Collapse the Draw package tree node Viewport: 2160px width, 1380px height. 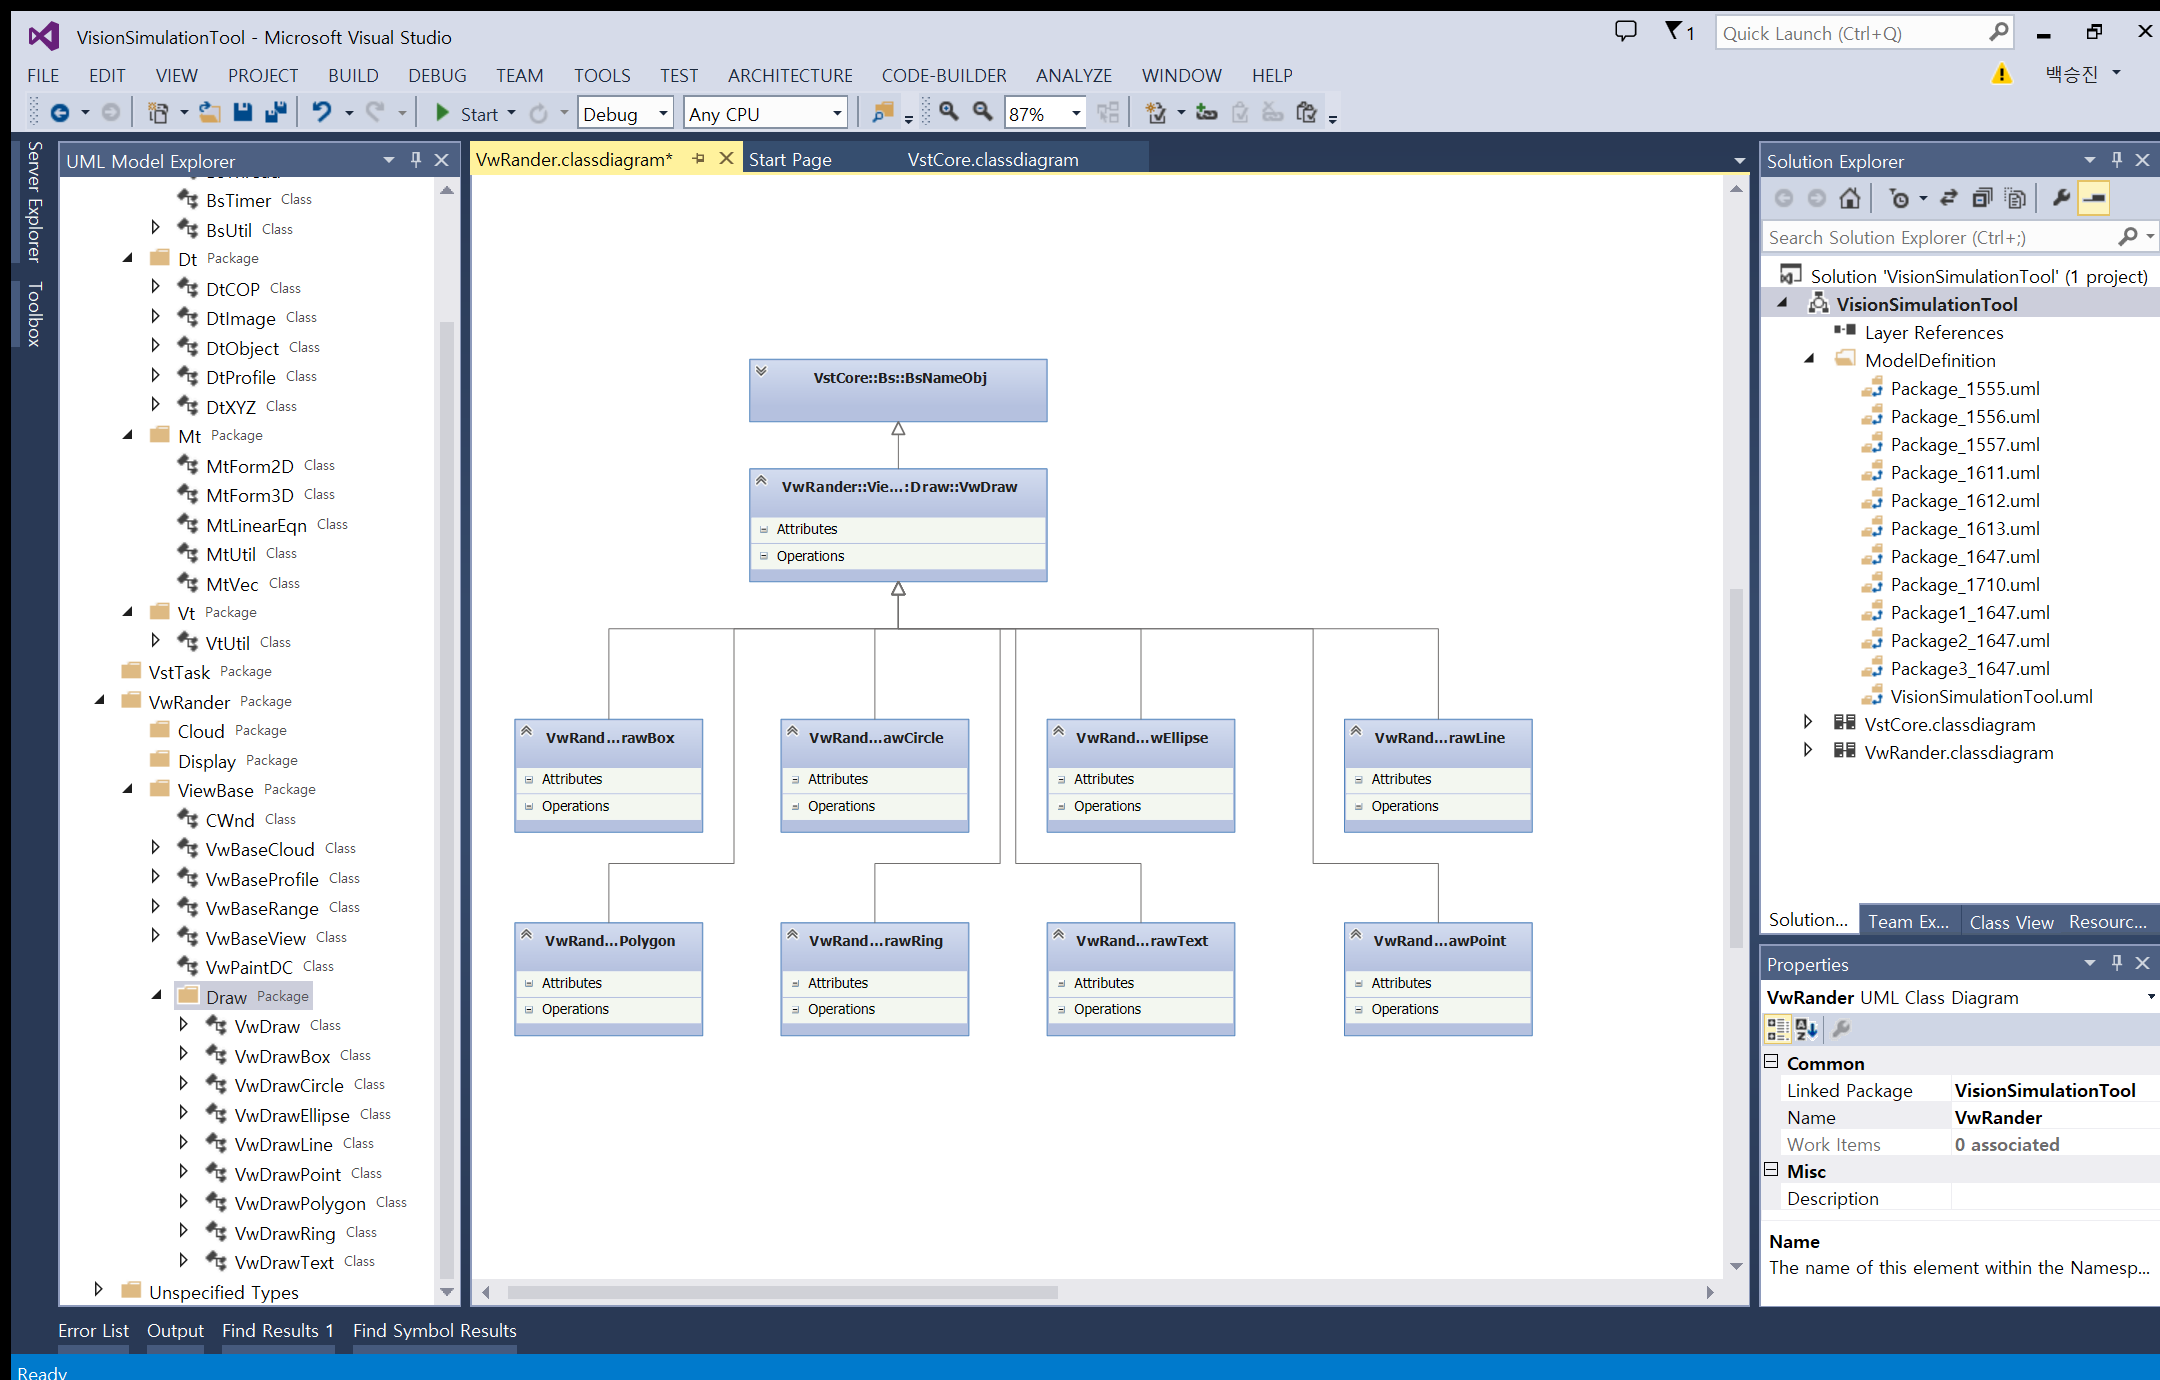pos(157,995)
